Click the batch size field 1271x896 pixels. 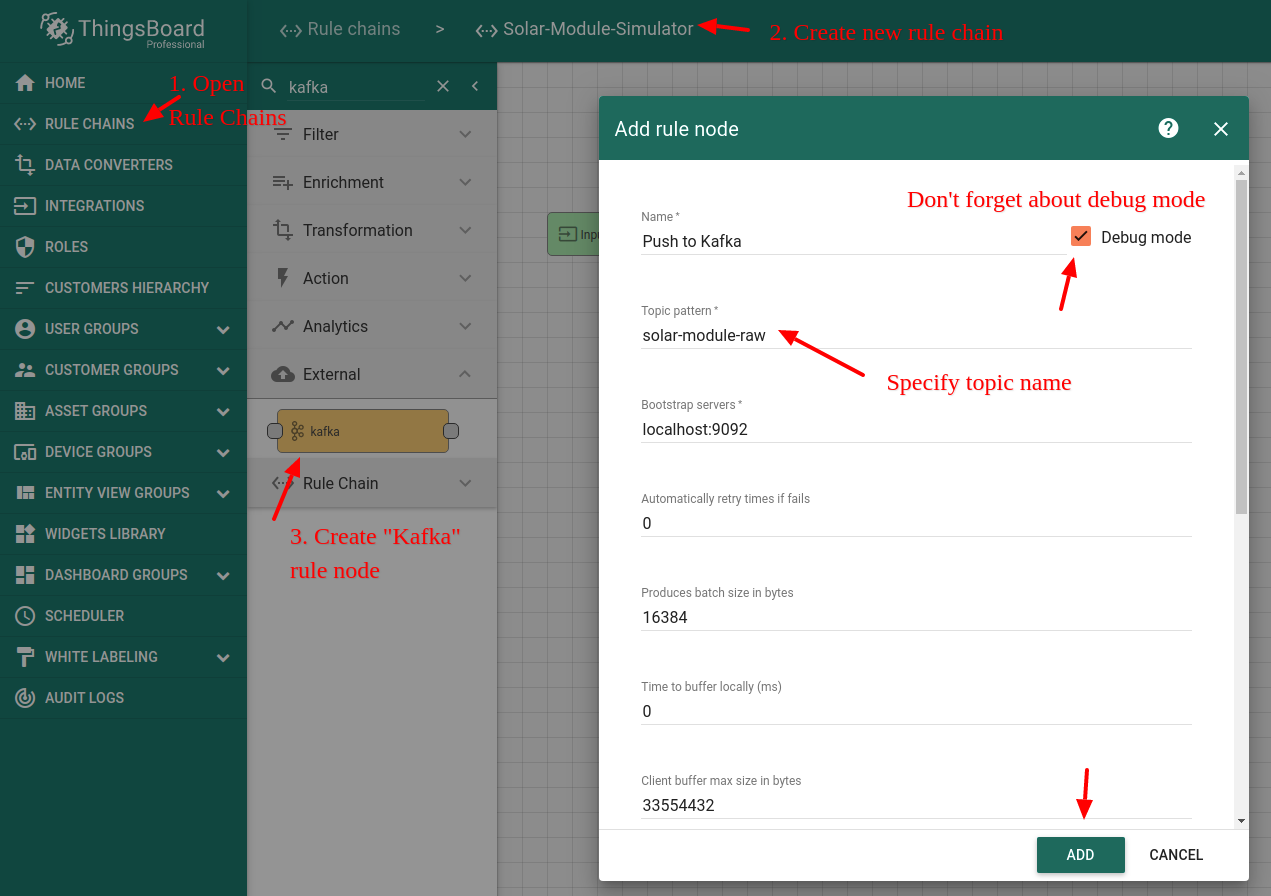(x=916, y=617)
